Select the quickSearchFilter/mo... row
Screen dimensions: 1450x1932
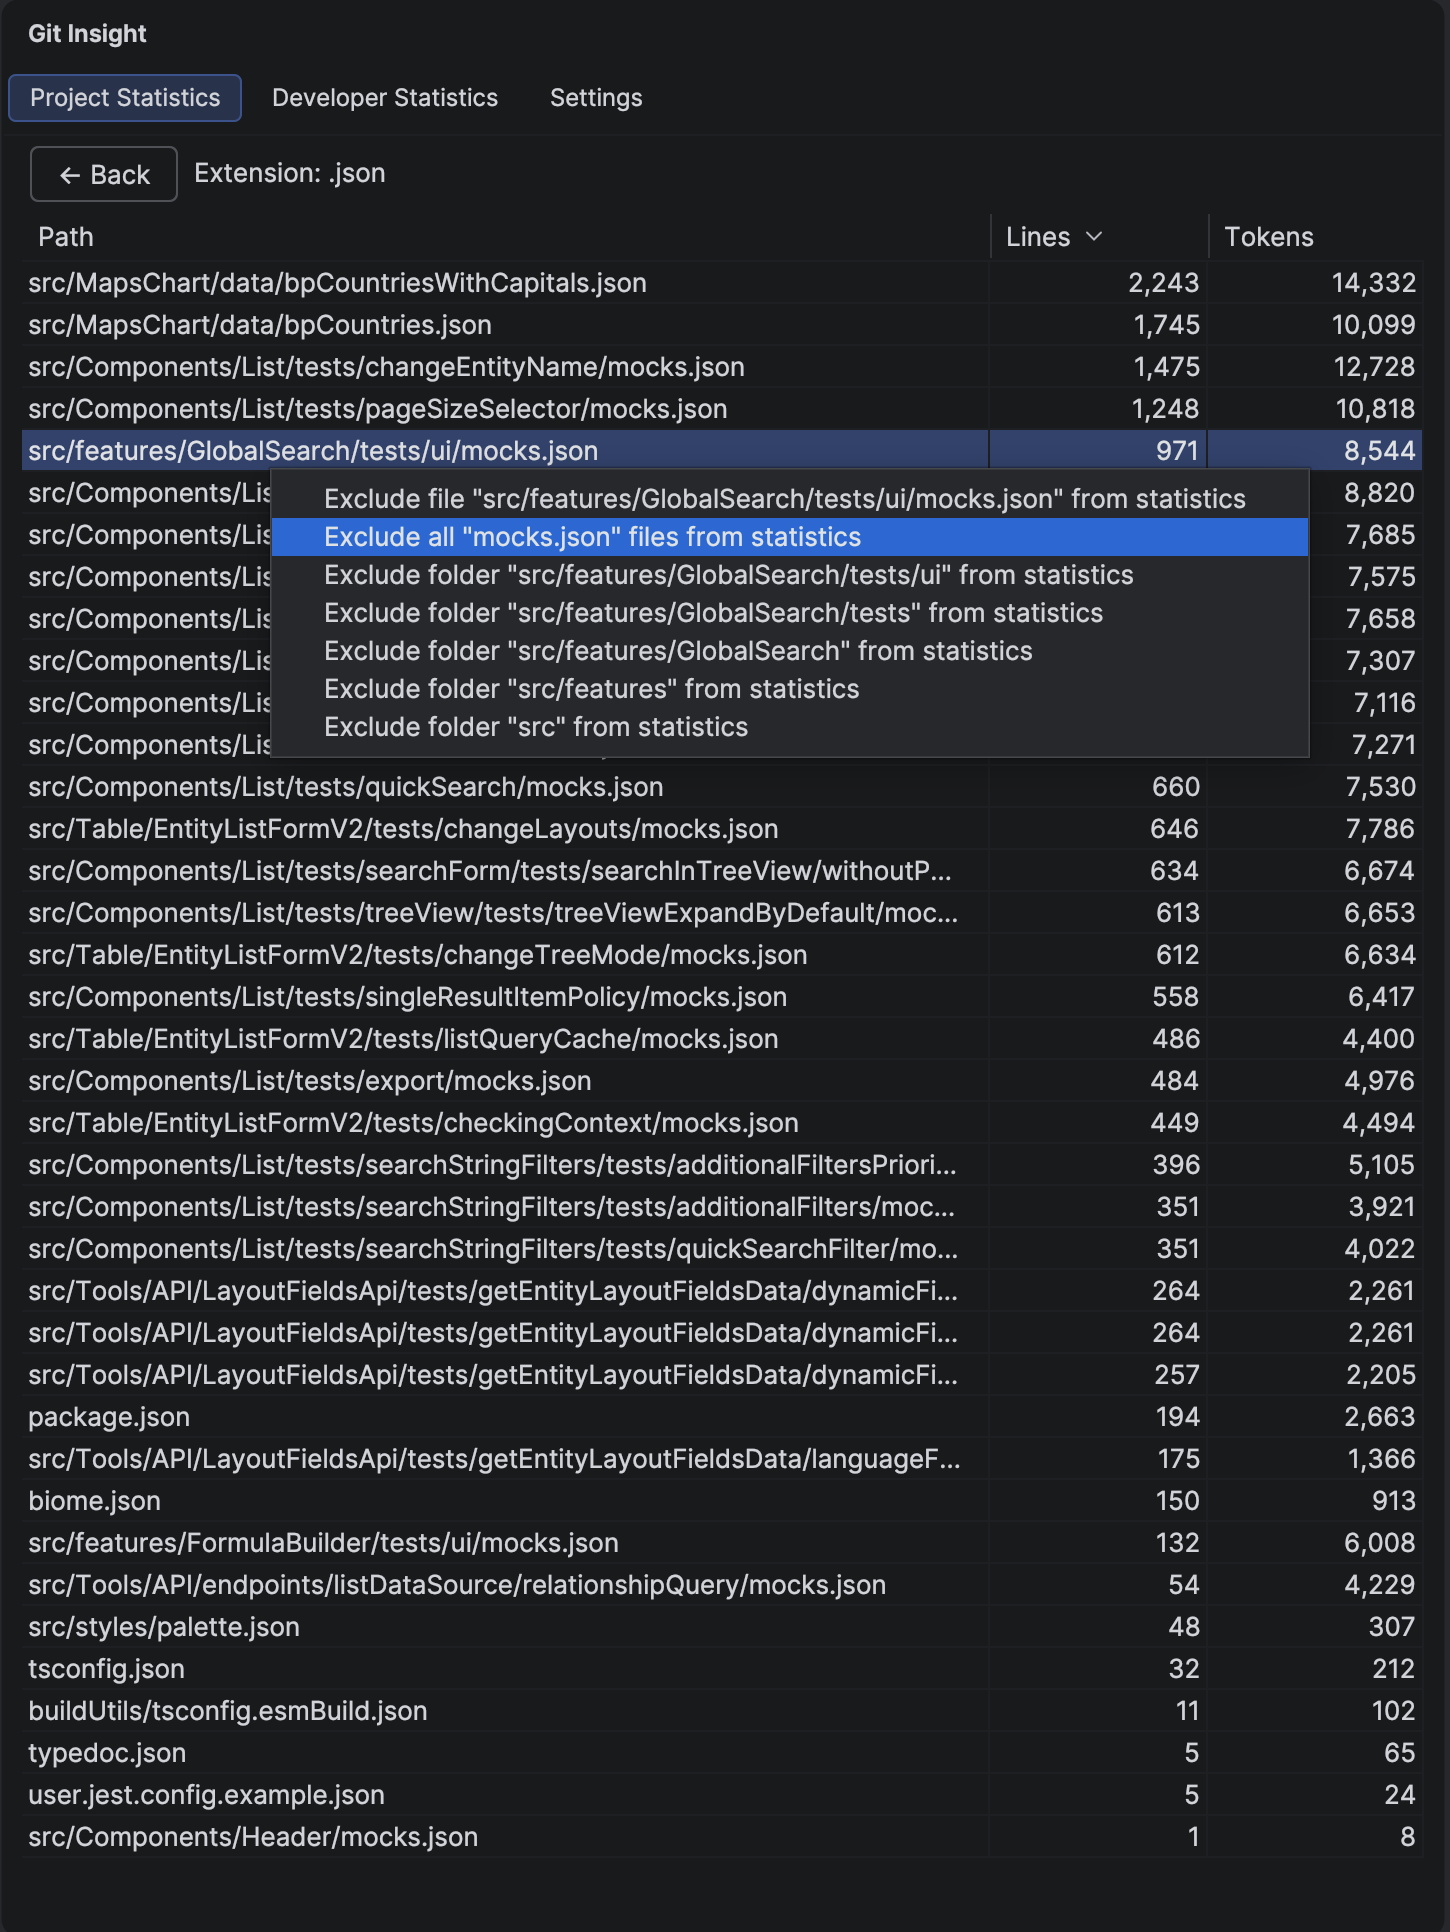pos(722,1249)
